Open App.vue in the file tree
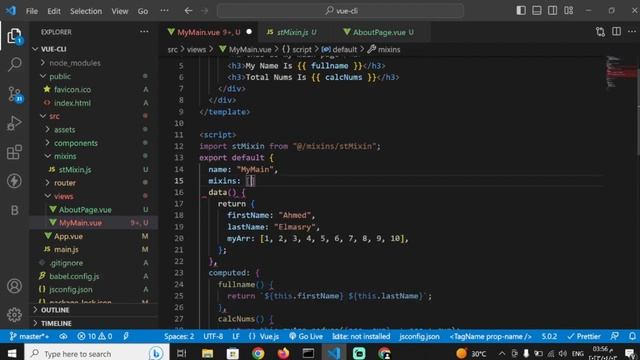640x360 pixels. point(68,236)
